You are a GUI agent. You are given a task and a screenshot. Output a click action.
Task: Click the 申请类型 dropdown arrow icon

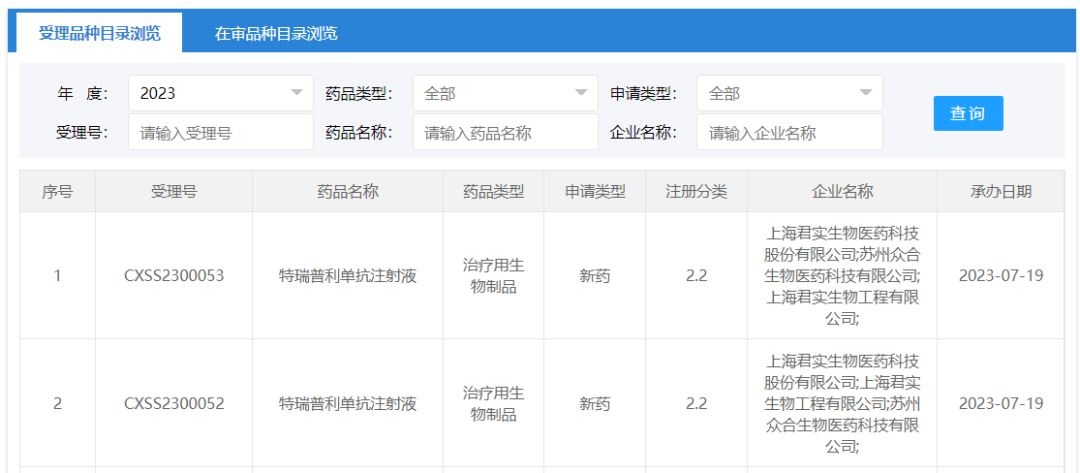click(865, 93)
